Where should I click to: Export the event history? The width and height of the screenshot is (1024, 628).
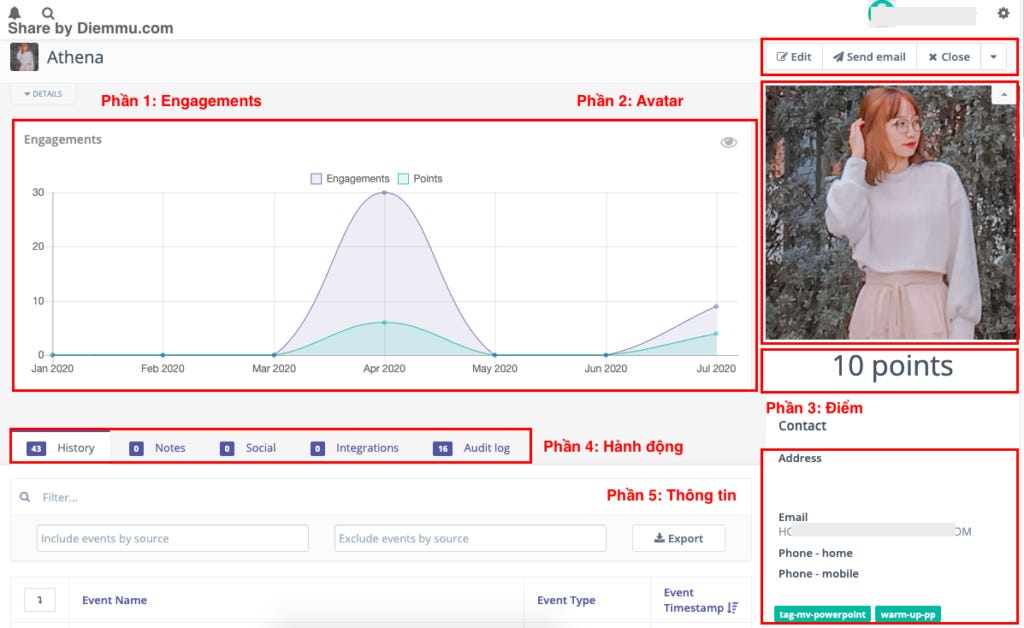pyautogui.click(x=679, y=539)
